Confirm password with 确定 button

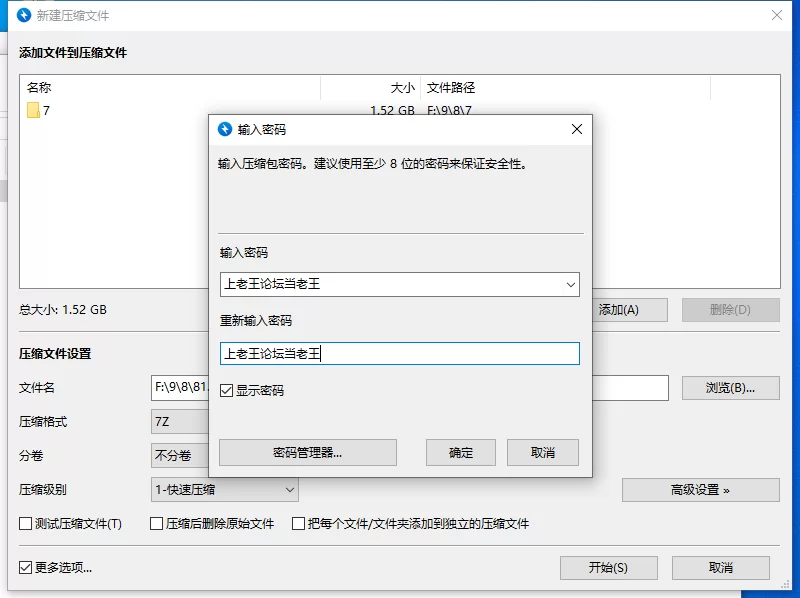point(461,453)
